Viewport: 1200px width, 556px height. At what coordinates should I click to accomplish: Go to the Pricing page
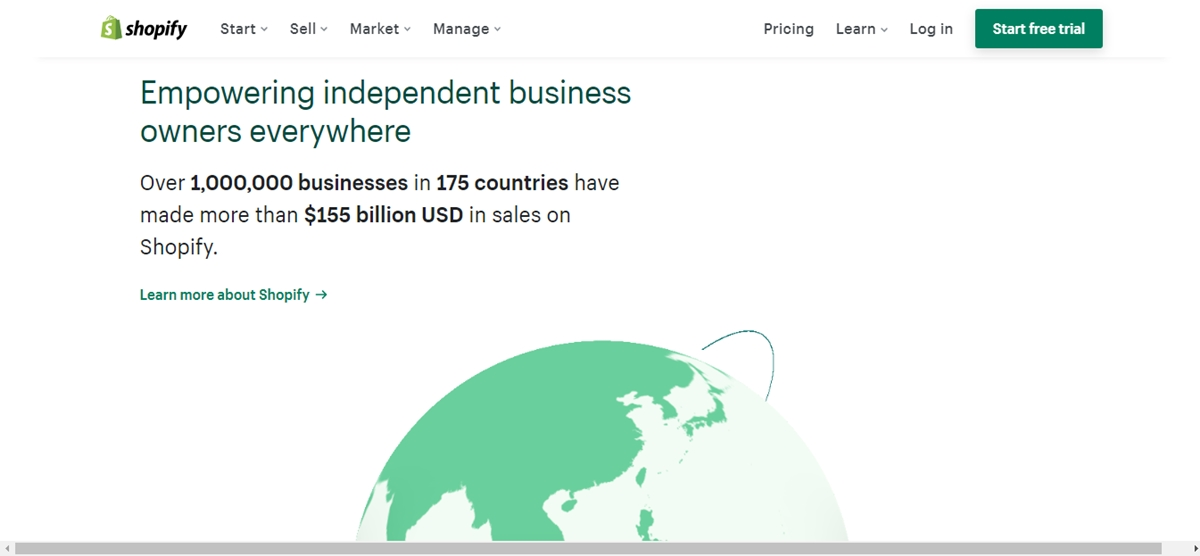(x=788, y=29)
